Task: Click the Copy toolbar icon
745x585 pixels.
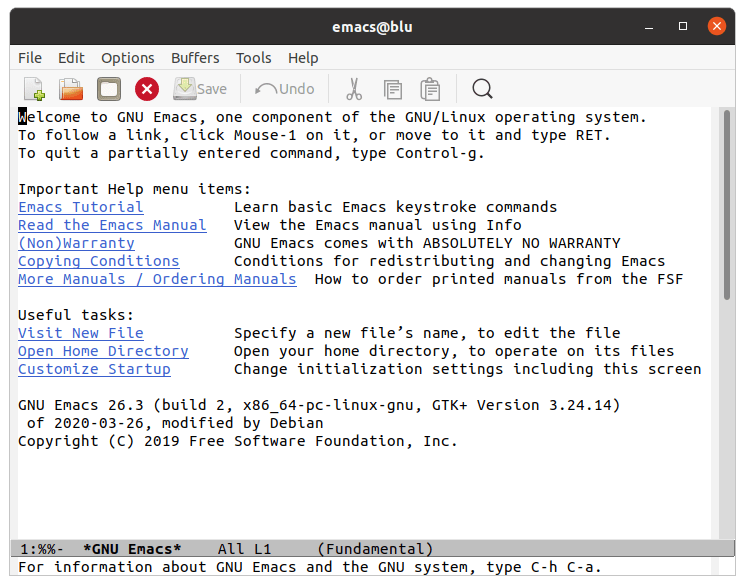Action: click(392, 89)
